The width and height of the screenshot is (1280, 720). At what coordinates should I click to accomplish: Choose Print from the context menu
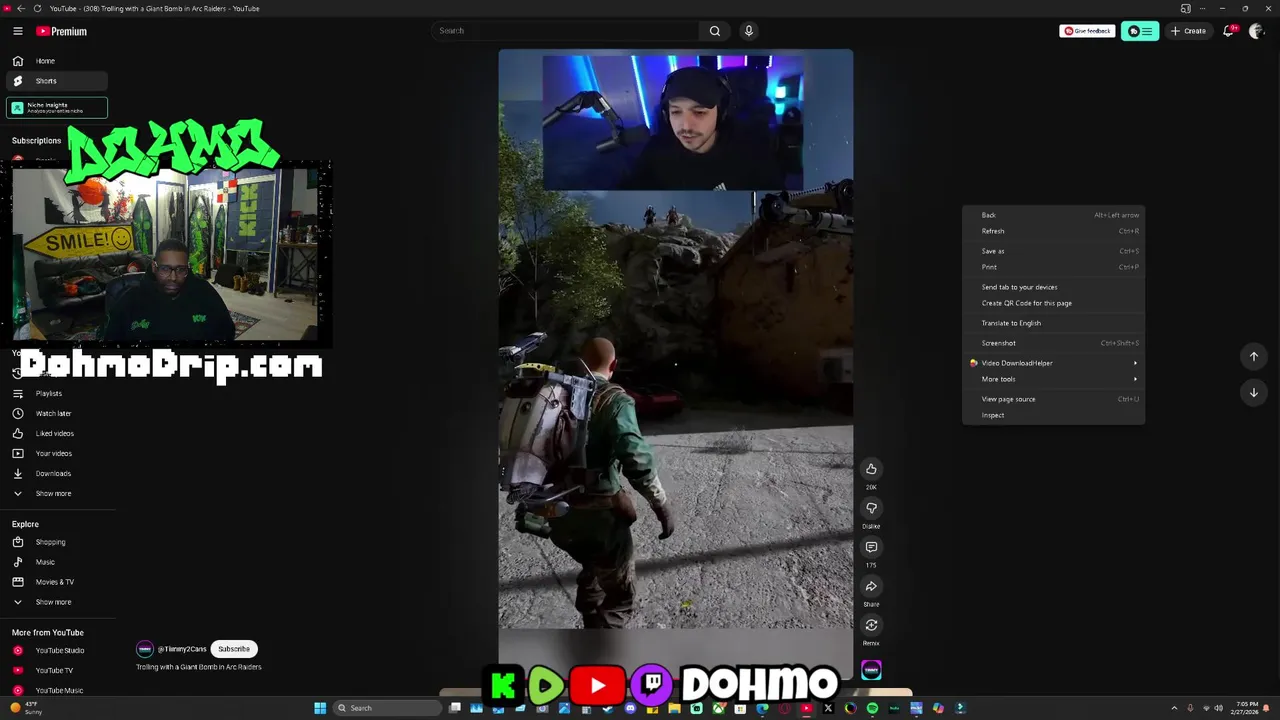pyautogui.click(x=1053, y=267)
